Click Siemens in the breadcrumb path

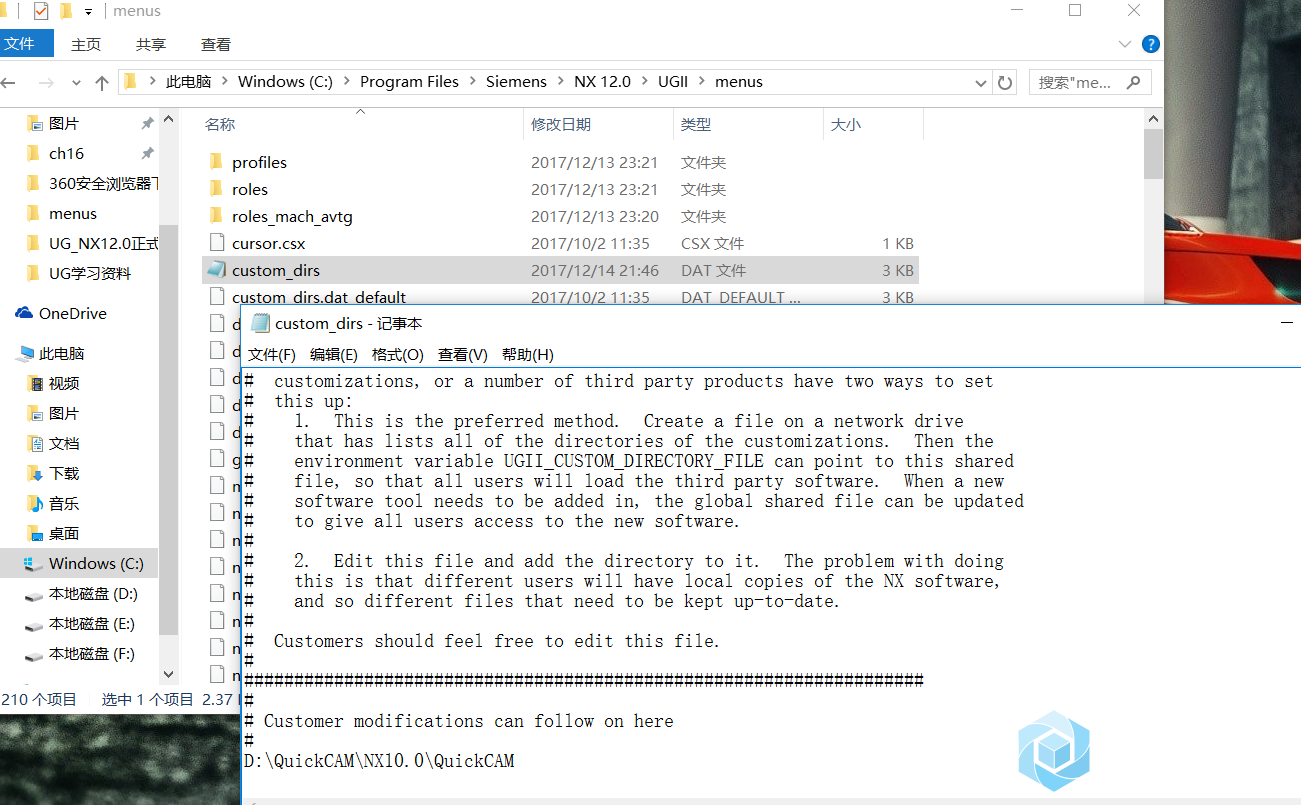point(516,82)
